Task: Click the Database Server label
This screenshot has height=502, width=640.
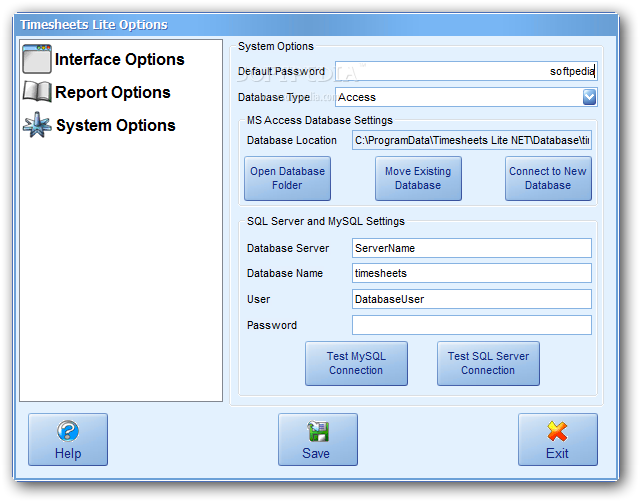Action: [288, 248]
